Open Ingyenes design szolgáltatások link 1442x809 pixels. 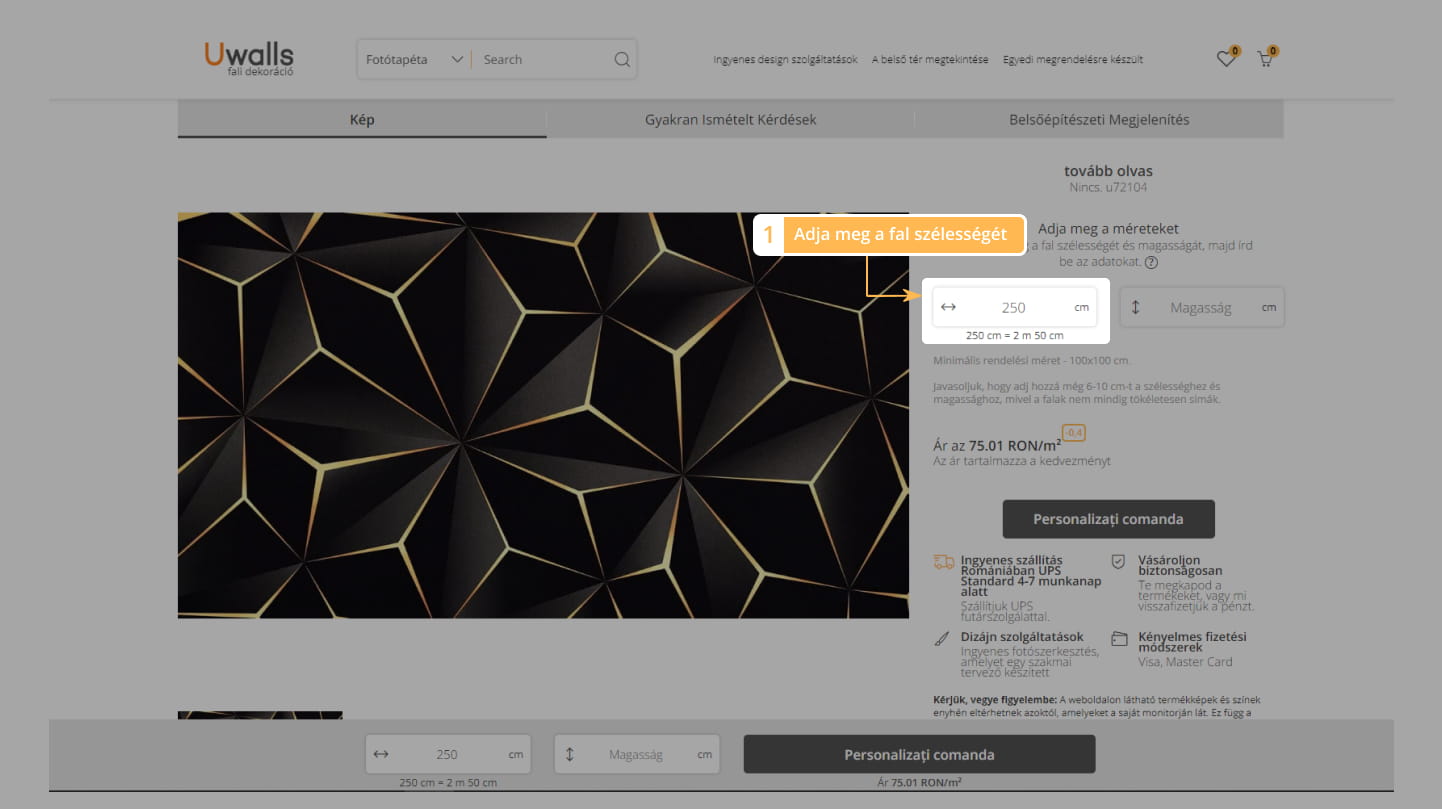[785, 60]
